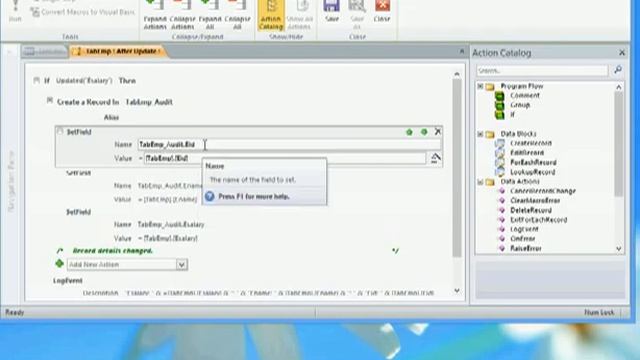Click Expand Actions ribbon button
The image size is (640, 360).
[155, 15]
